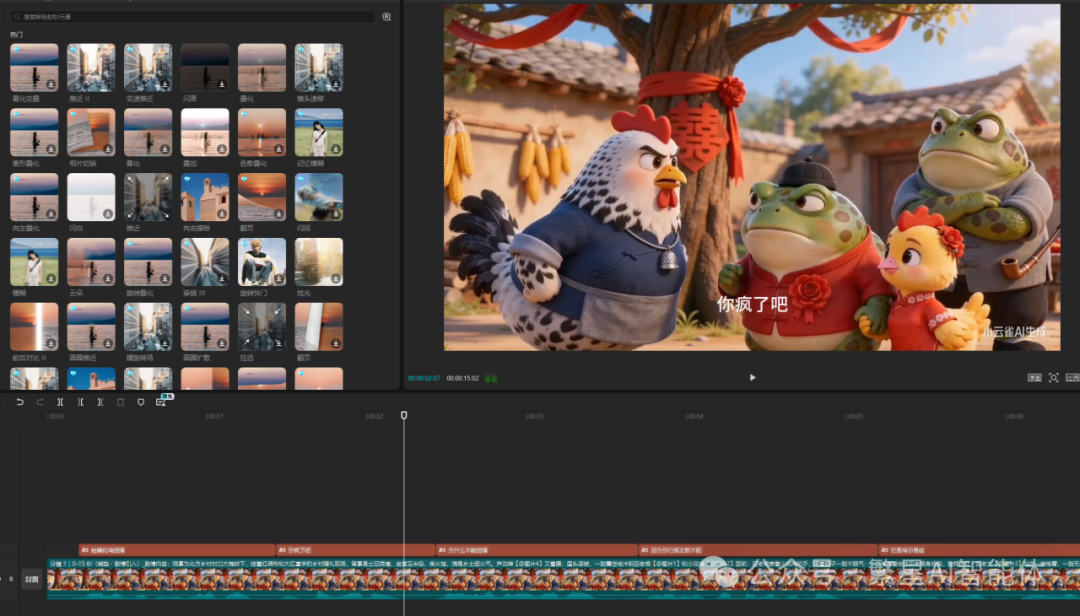Click the undo arrow in timeline toolbar
Viewport: 1080px width, 616px height.
point(20,402)
